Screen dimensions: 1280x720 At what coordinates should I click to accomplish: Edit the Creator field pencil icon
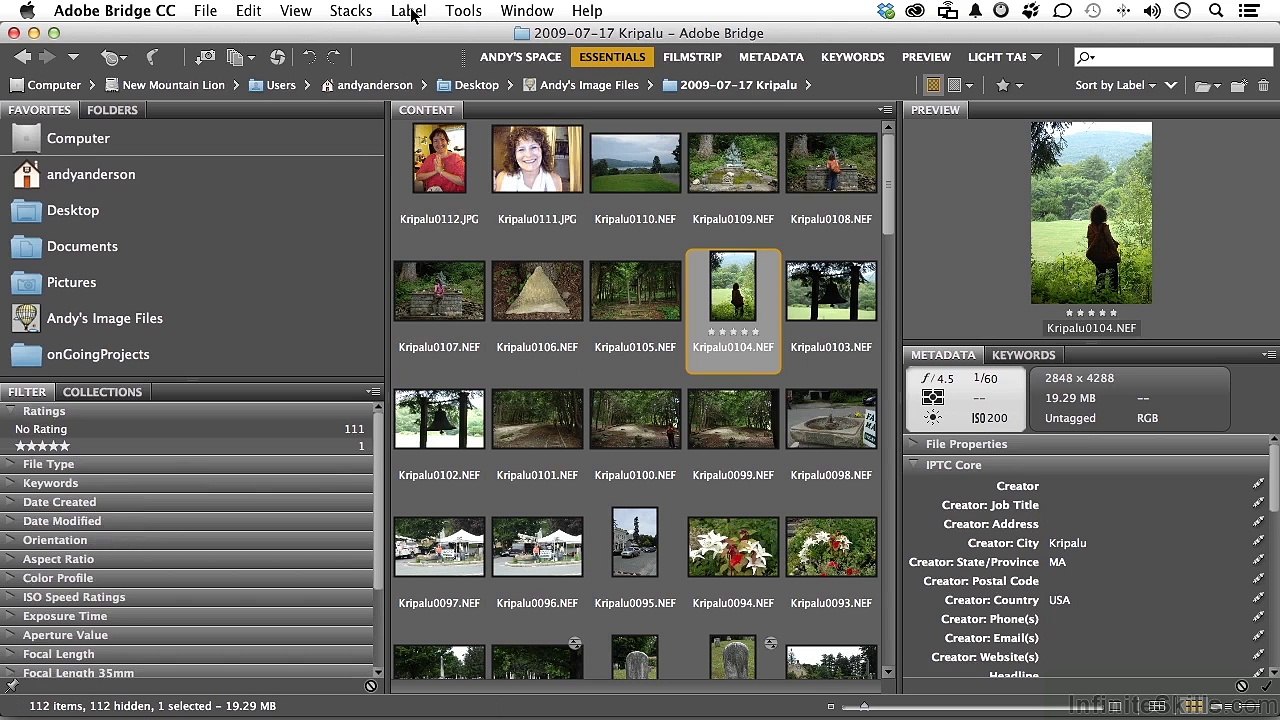(1258, 486)
